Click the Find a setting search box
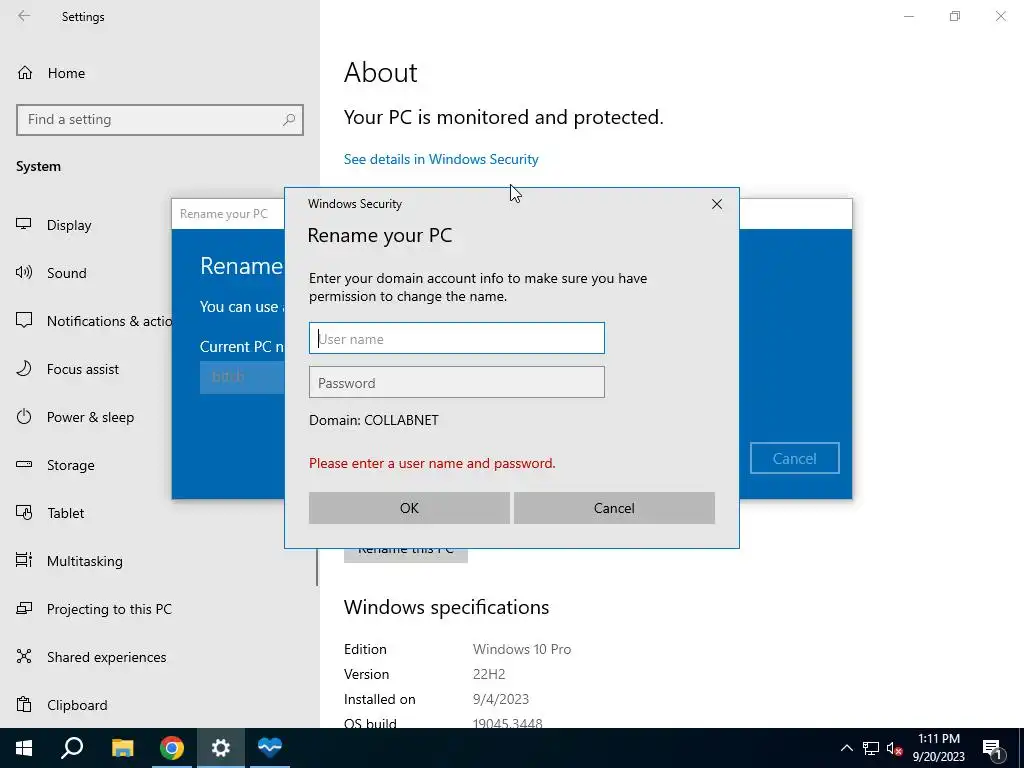Image resolution: width=1024 pixels, height=768 pixels. (x=159, y=120)
